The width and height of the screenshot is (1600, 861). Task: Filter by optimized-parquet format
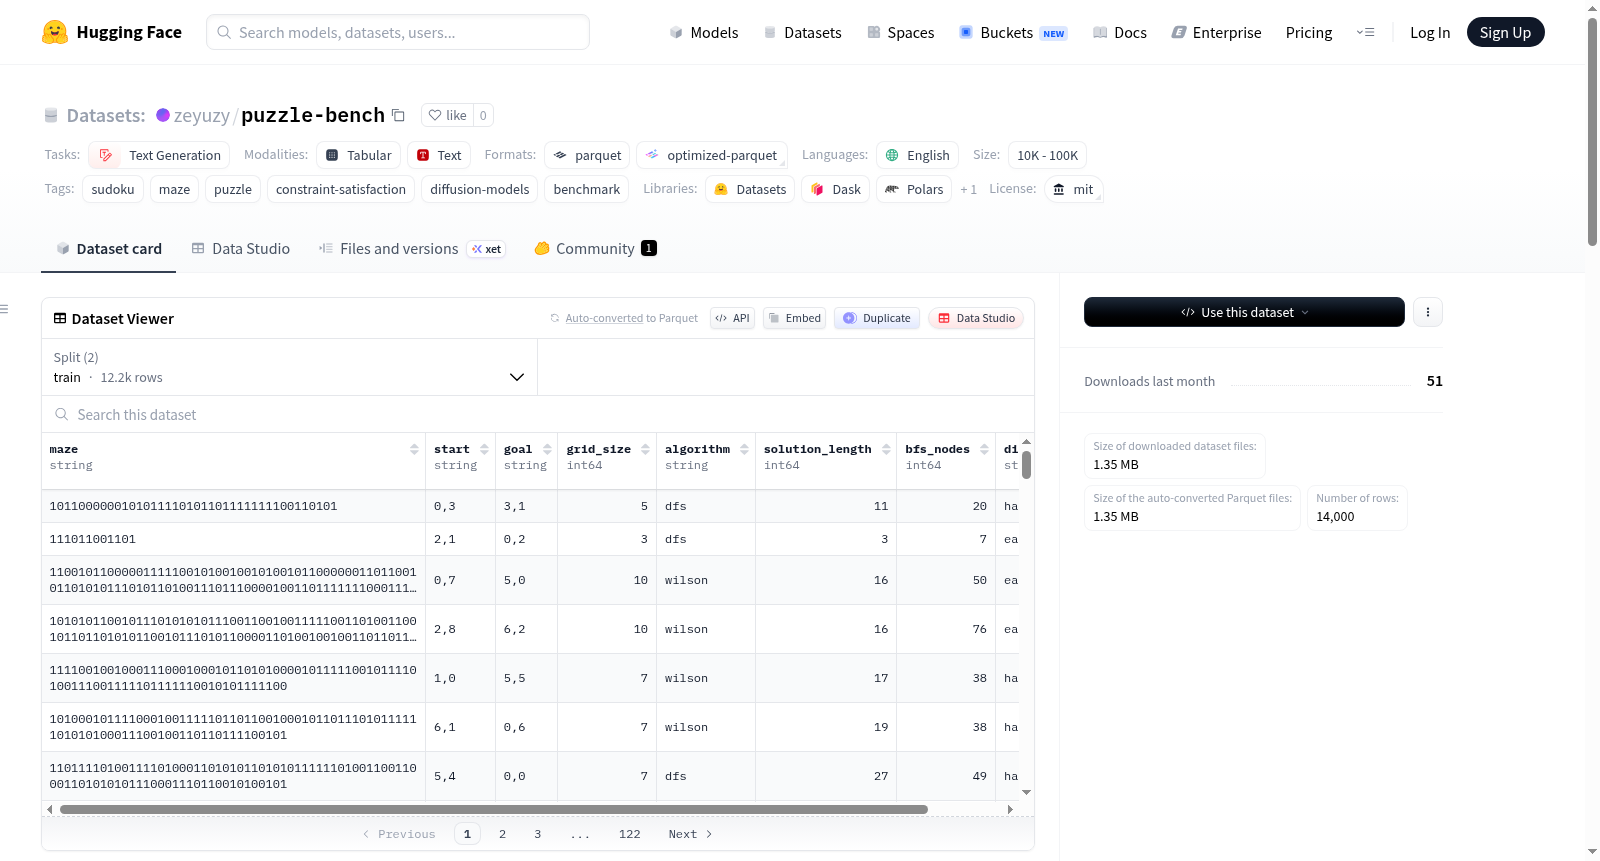(x=712, y=155)
